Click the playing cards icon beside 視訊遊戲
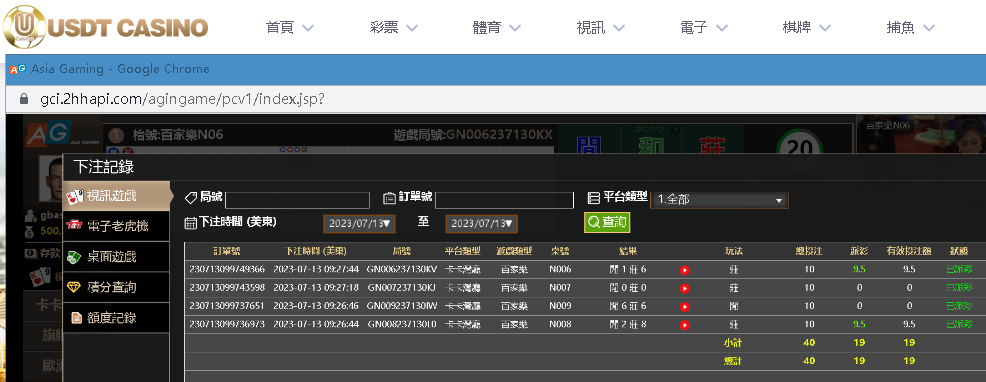Viewport: 986px width, 382px height. [x=75, y=196]
